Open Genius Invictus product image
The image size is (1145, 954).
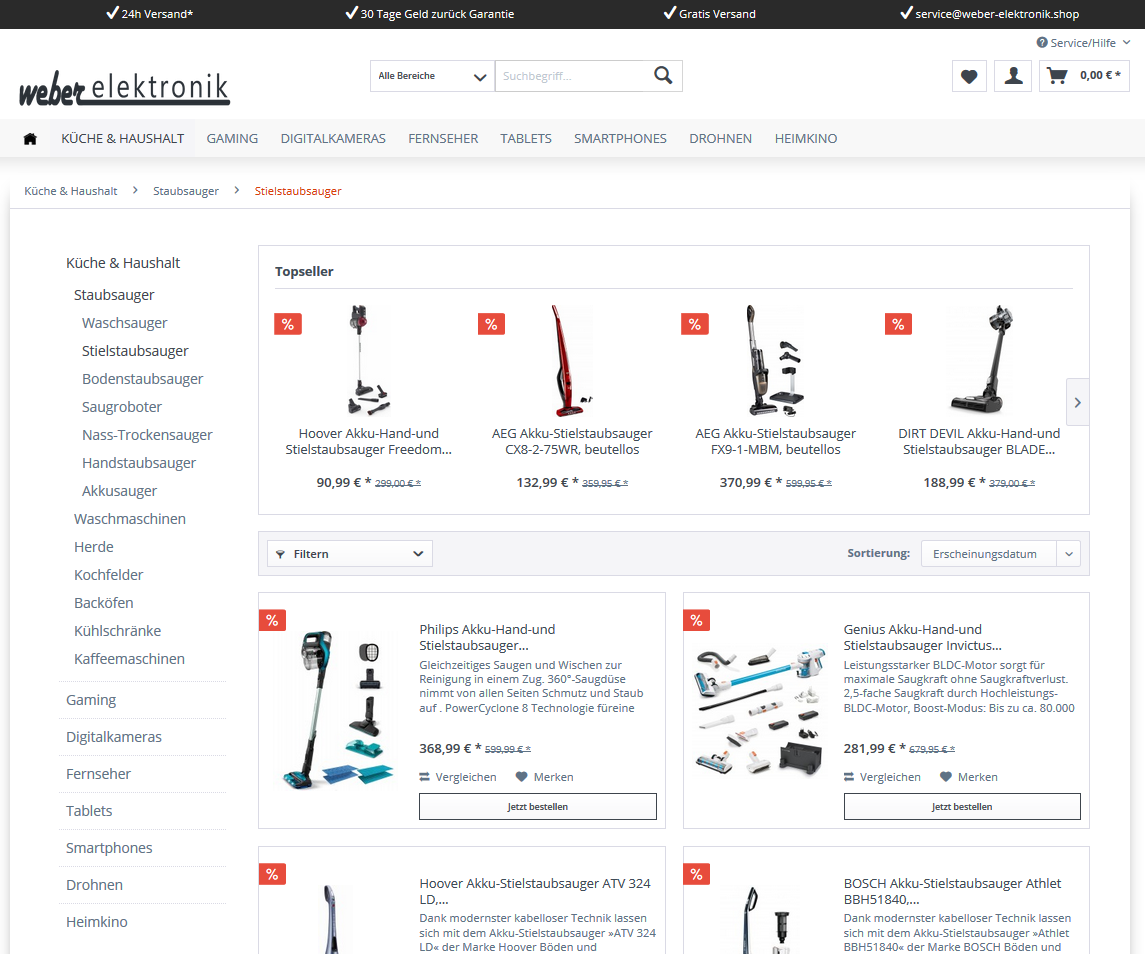click(760, 710)
